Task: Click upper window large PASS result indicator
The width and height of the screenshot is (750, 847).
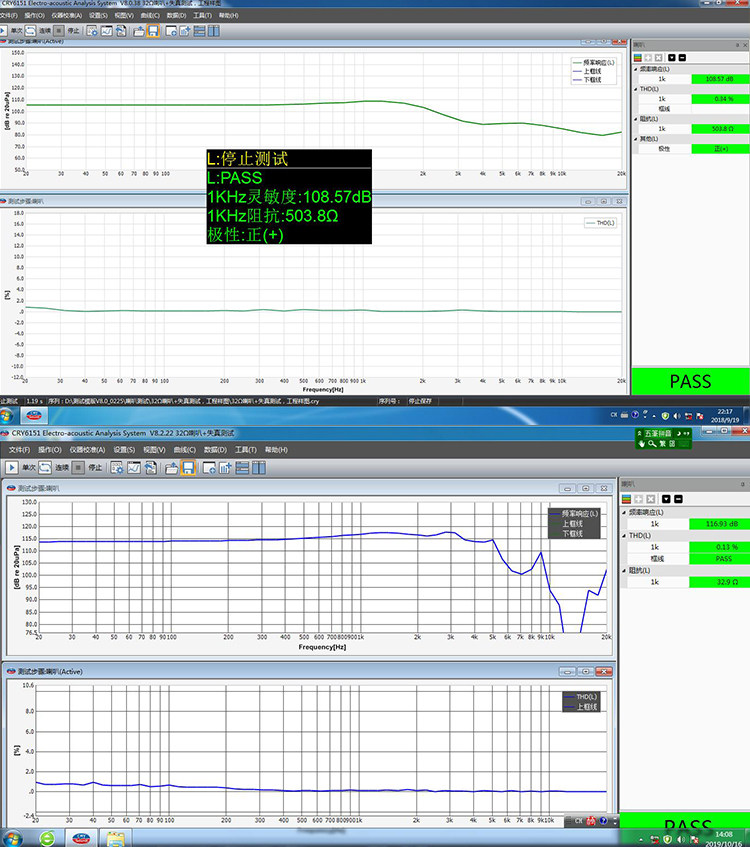Action: click(691, 381)
